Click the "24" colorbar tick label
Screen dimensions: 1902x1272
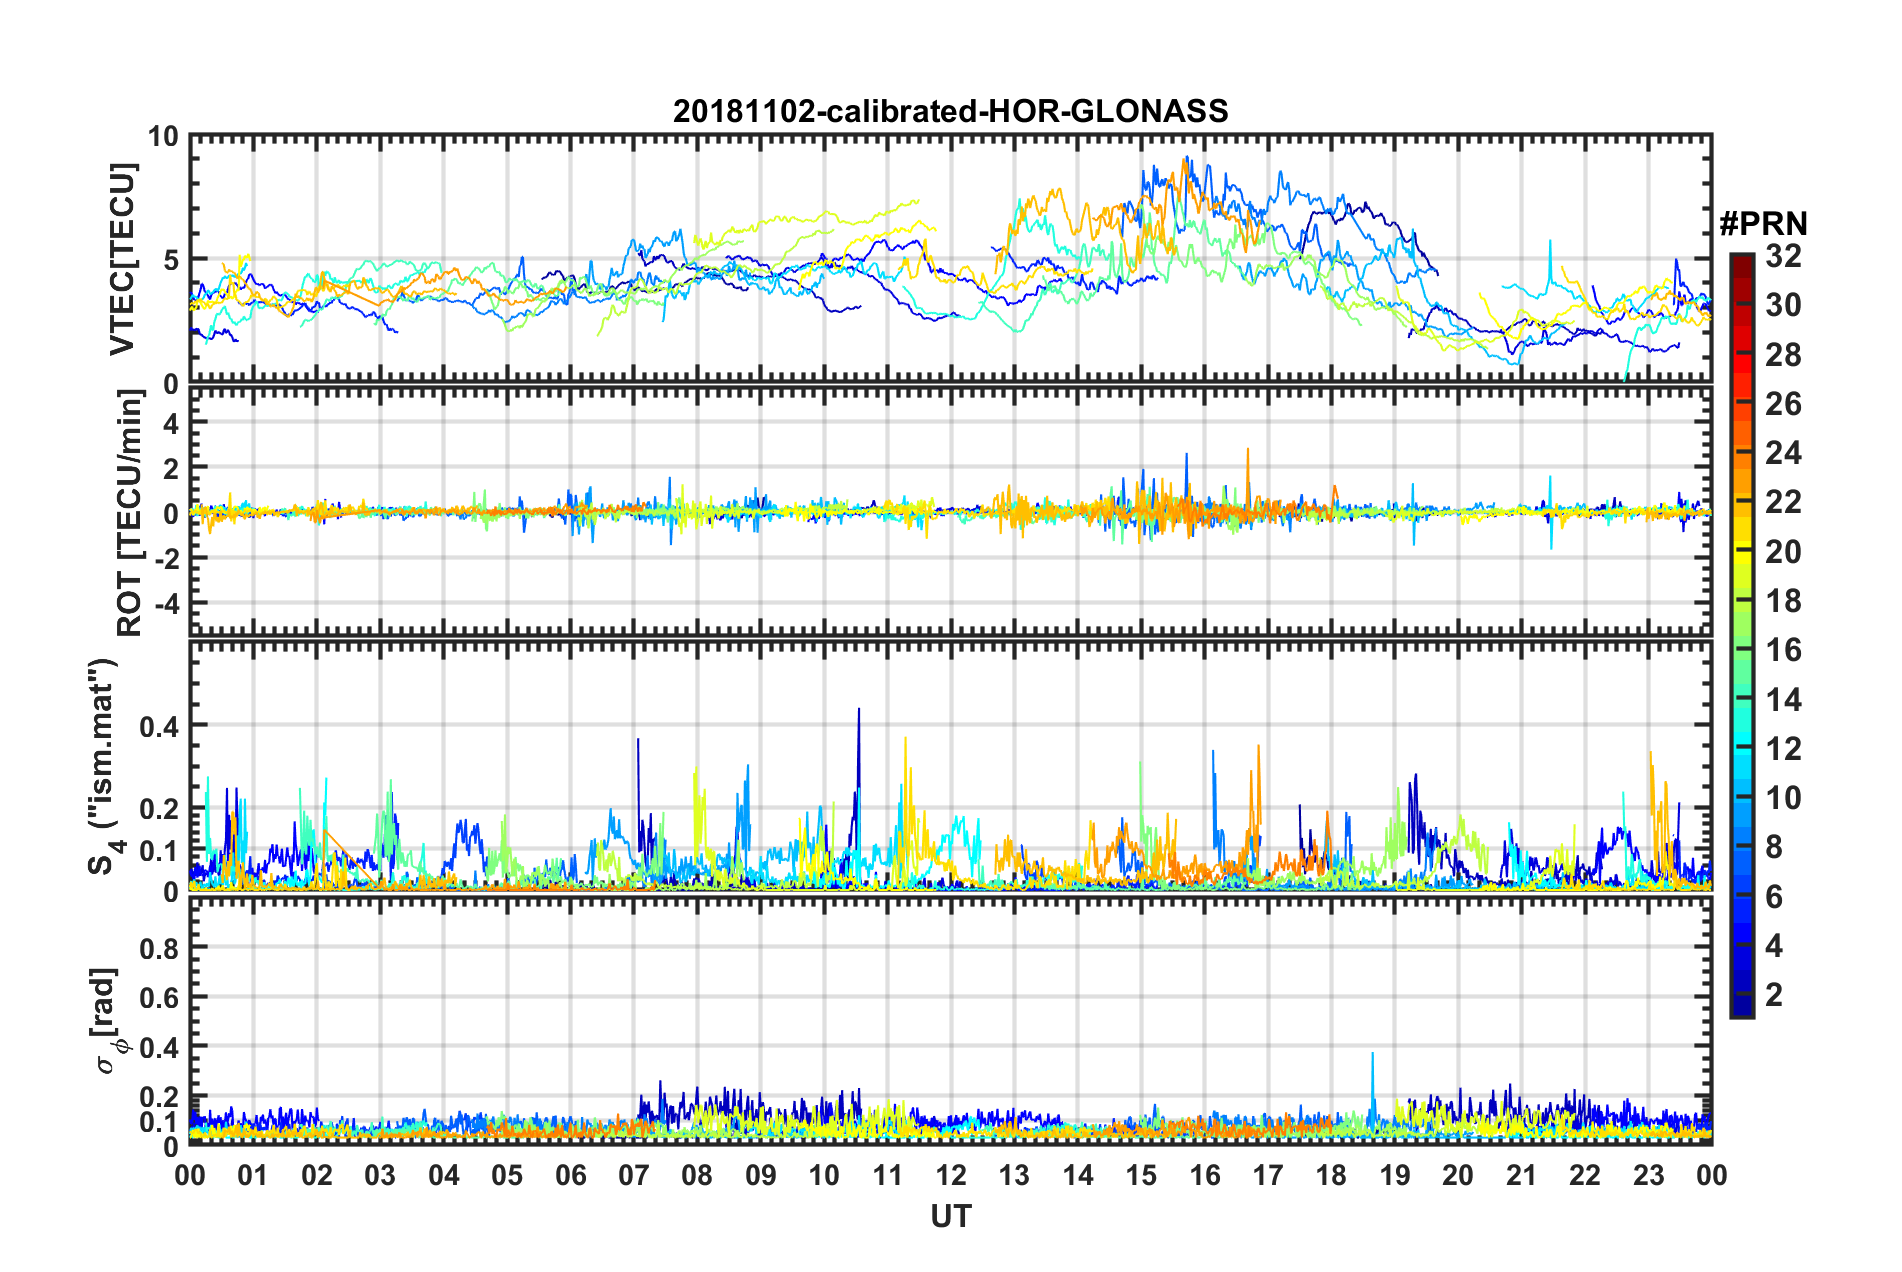pos(1784,453)
